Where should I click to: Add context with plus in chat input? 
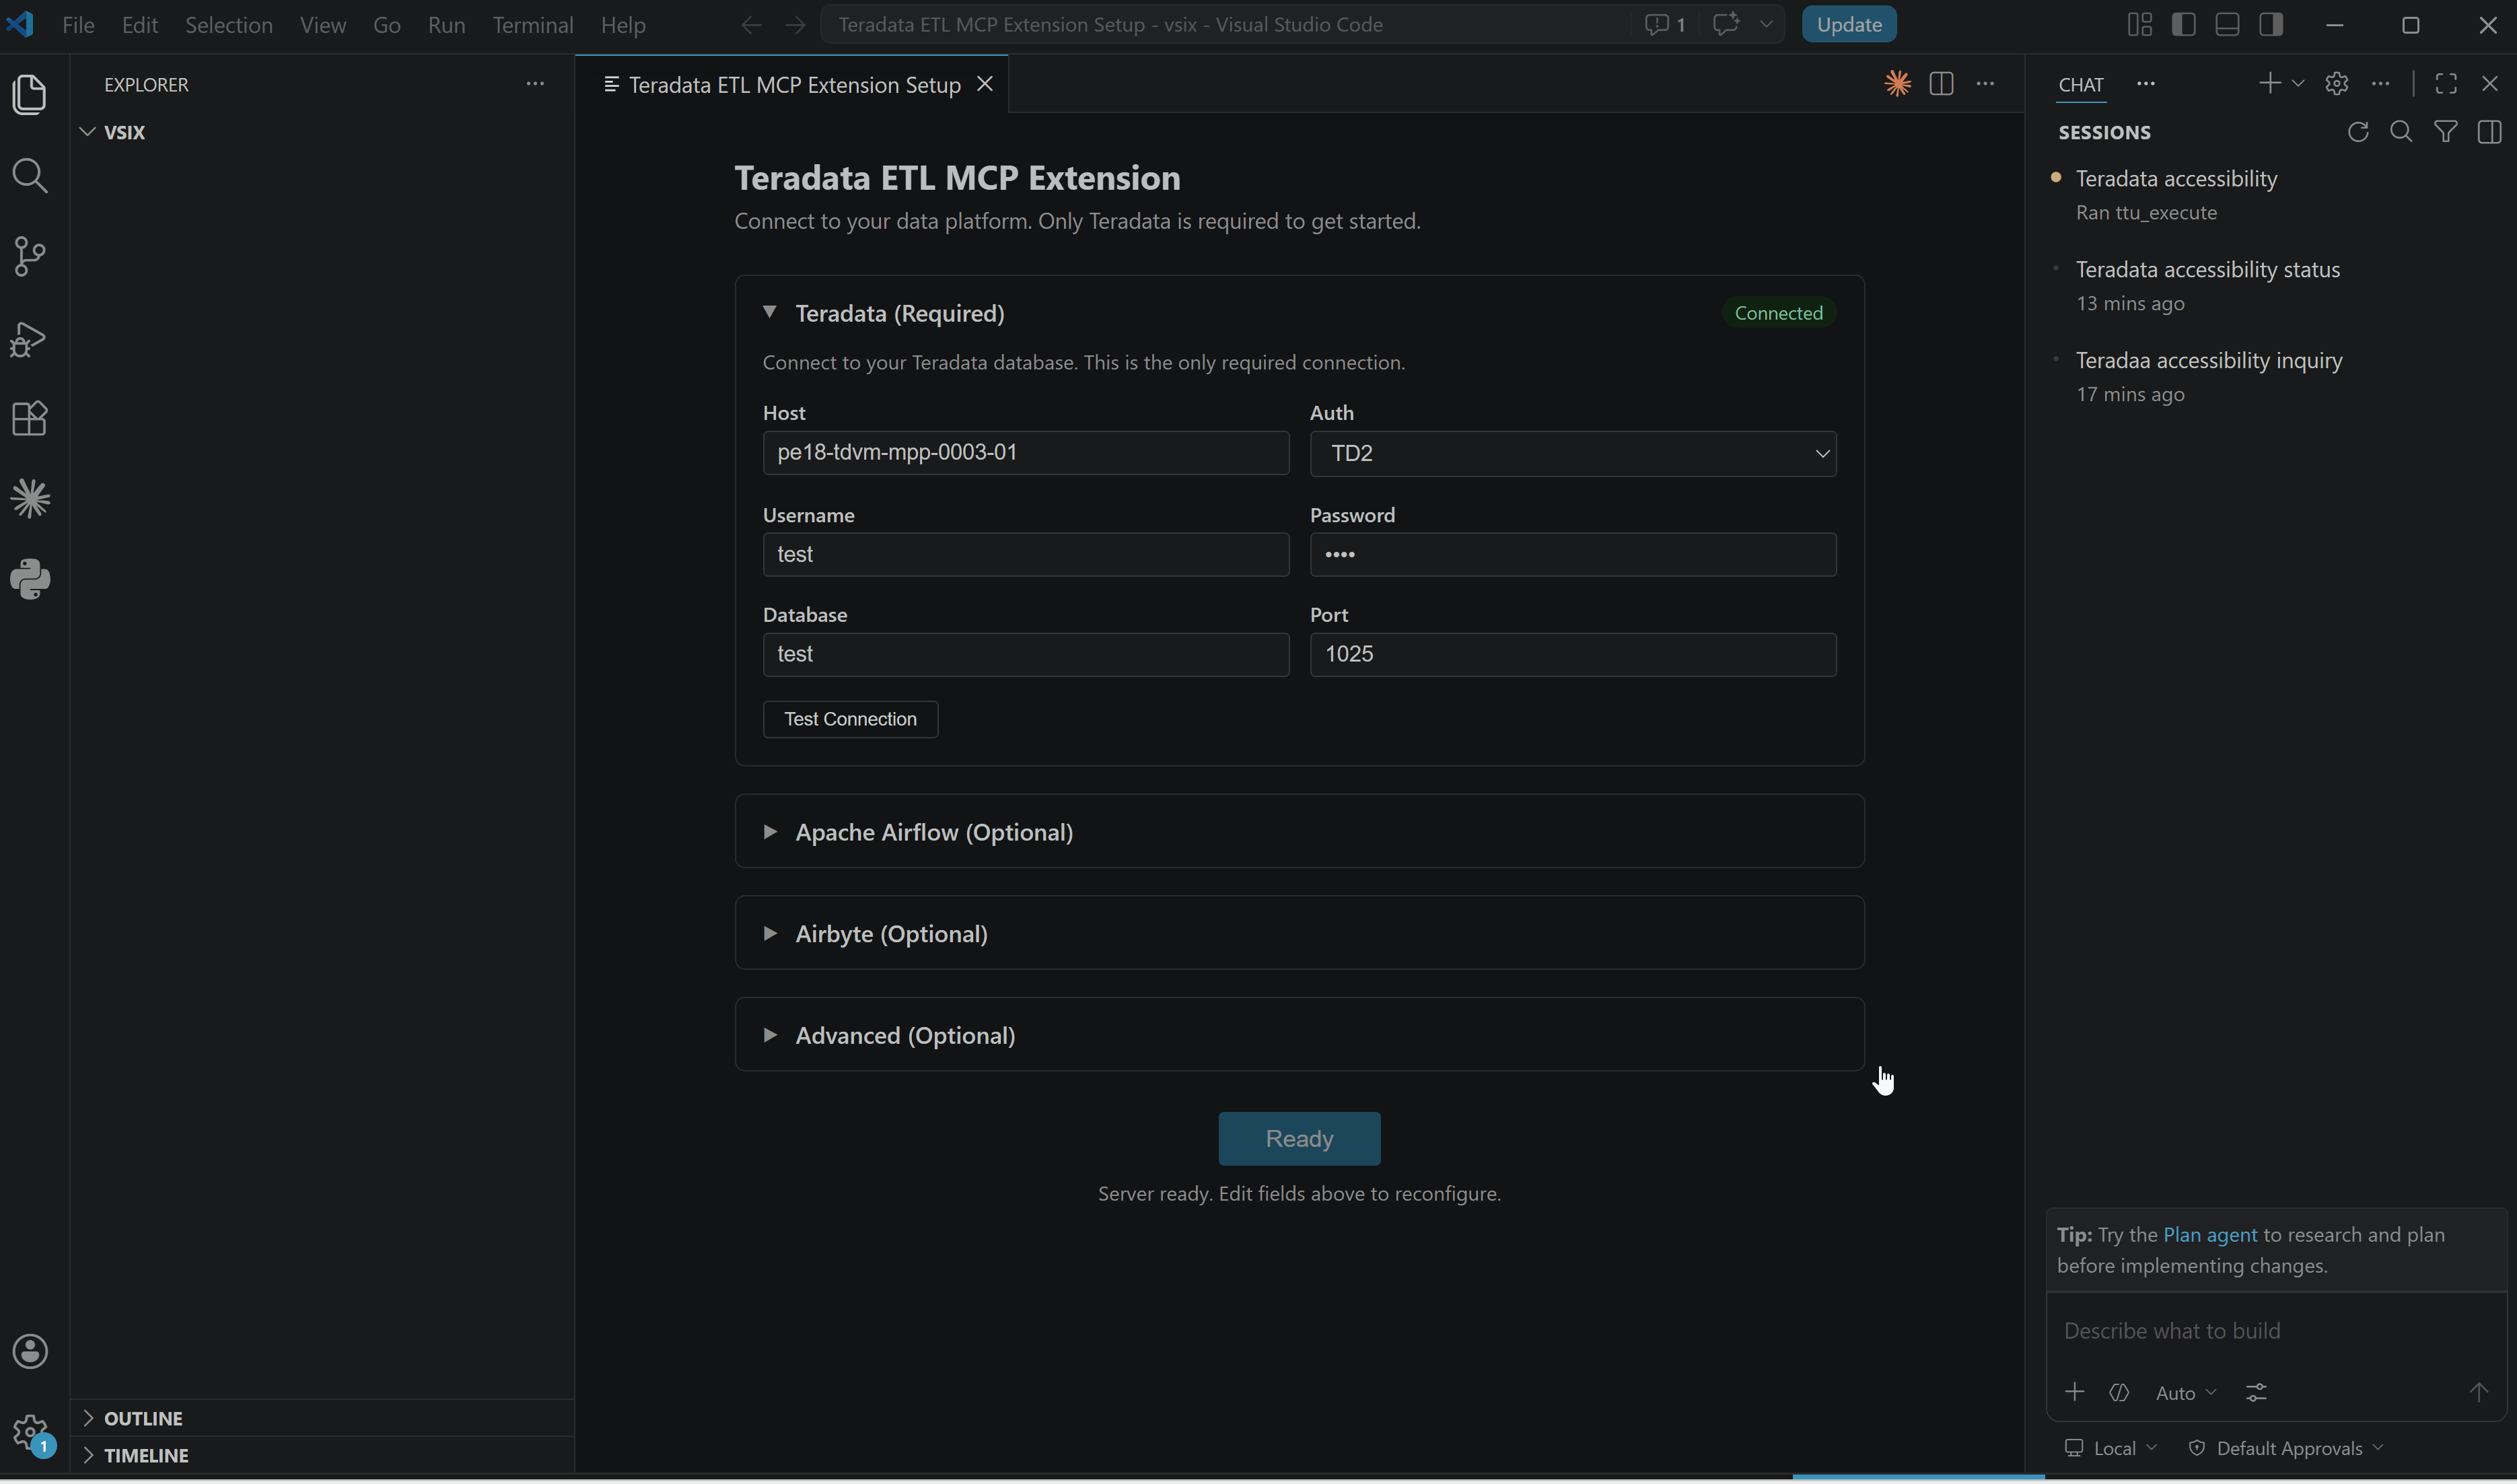coord(2074,1393)
